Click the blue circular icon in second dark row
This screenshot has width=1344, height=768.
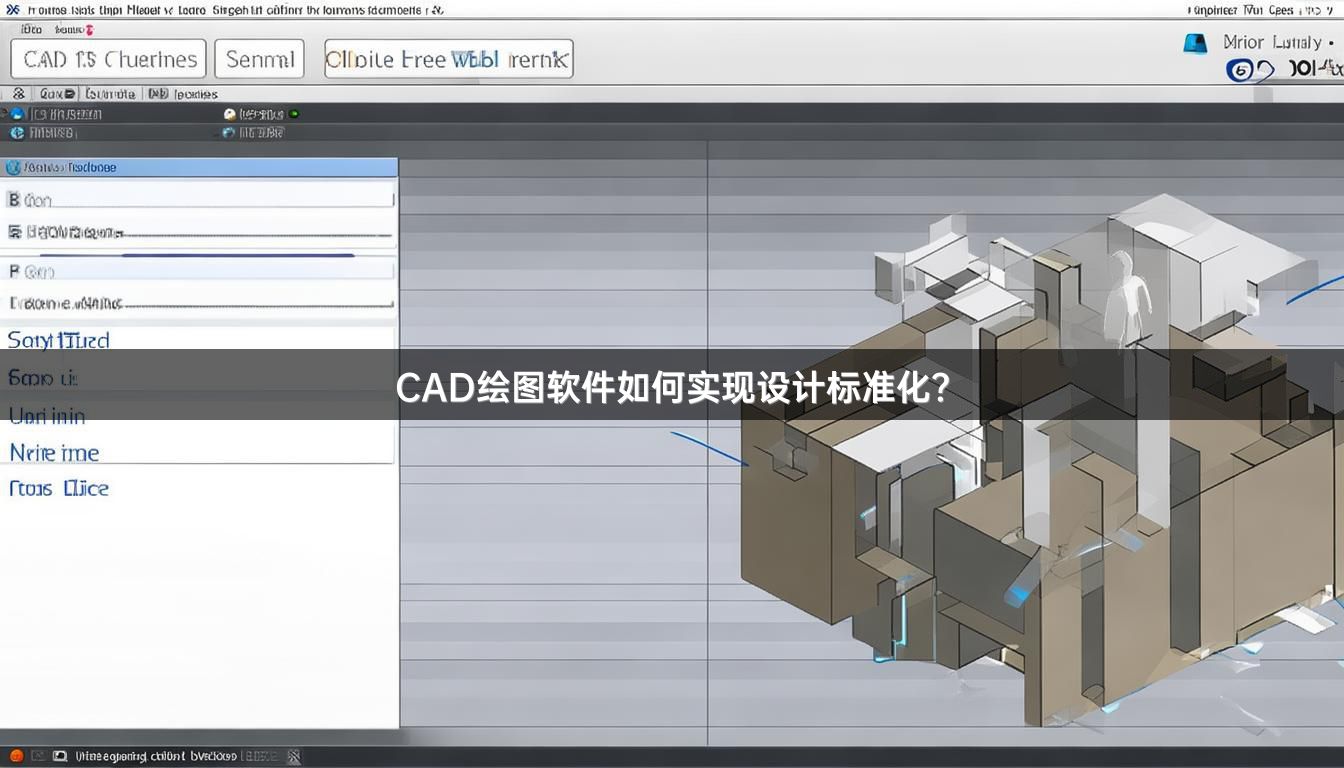coord(16,132)
